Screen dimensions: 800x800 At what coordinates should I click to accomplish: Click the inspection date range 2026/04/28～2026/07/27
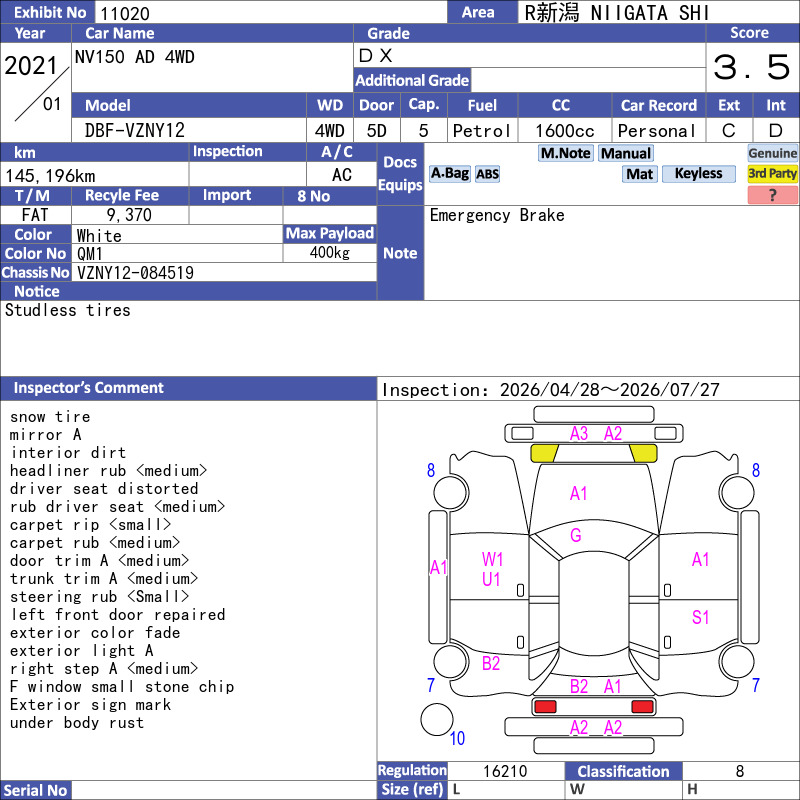609,390
